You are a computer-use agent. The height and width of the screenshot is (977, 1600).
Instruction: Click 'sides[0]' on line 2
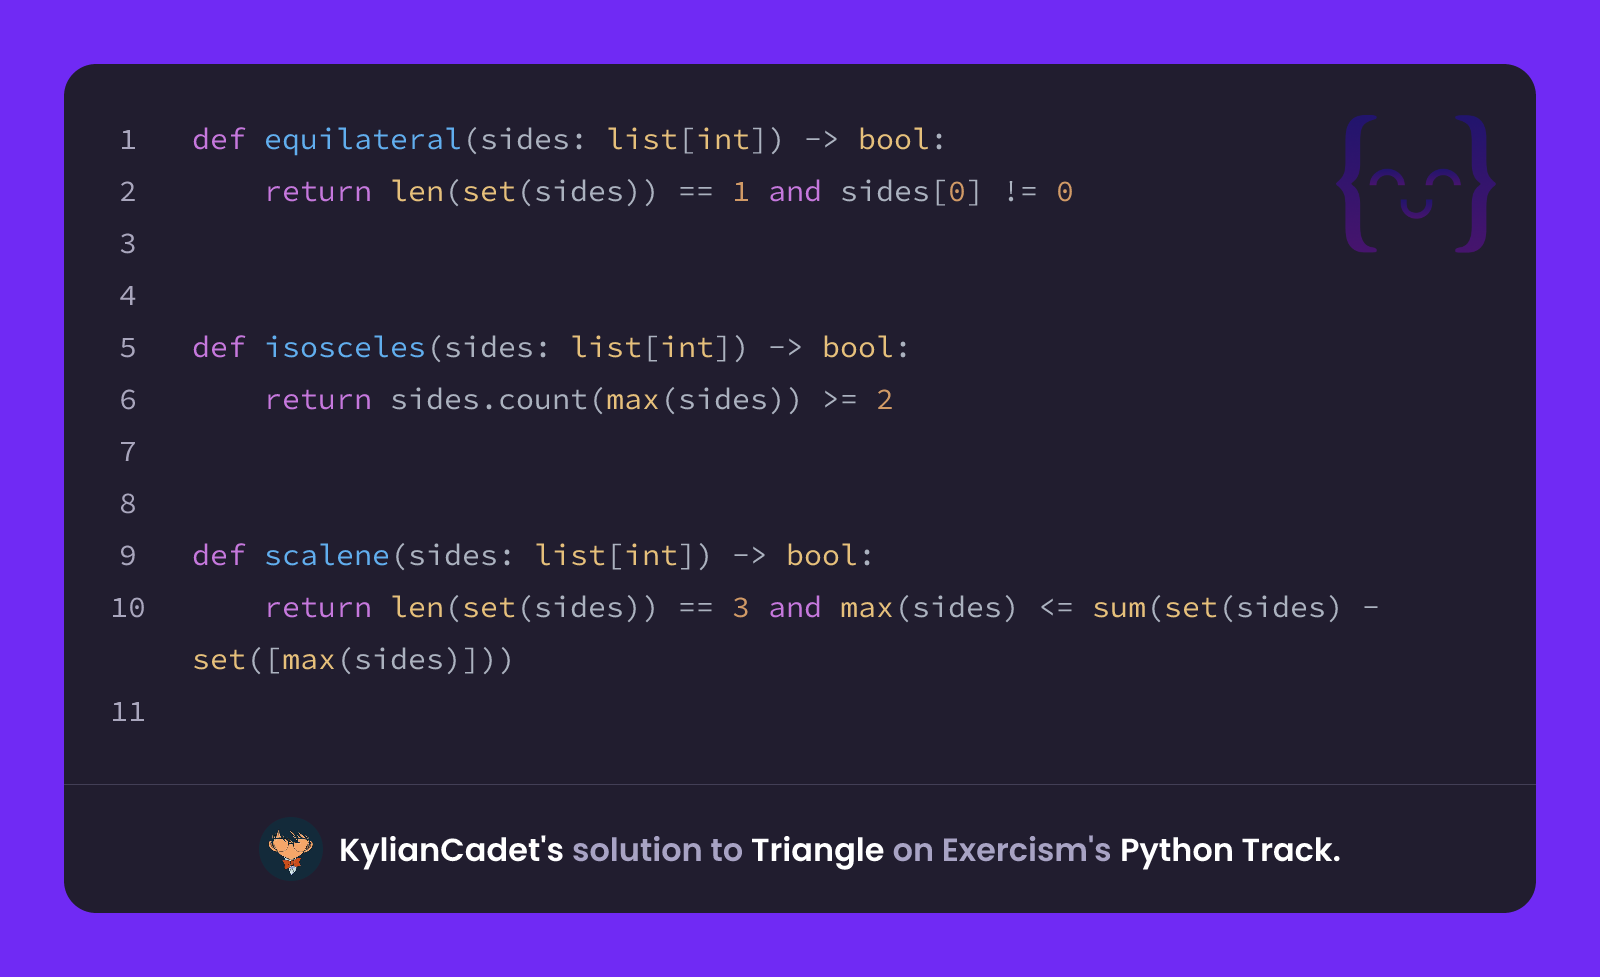click(x=911, y=192)
